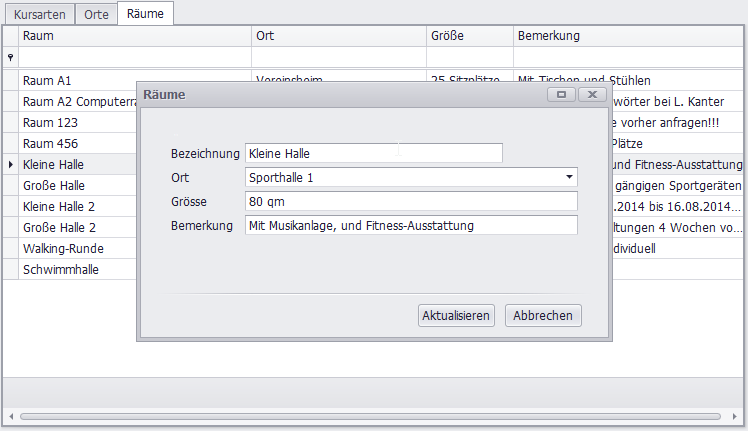Focus the Bezeichnung text field
The height and width of the screenshot is (431, 748).
pyautogui.click(x=373, y=153)
